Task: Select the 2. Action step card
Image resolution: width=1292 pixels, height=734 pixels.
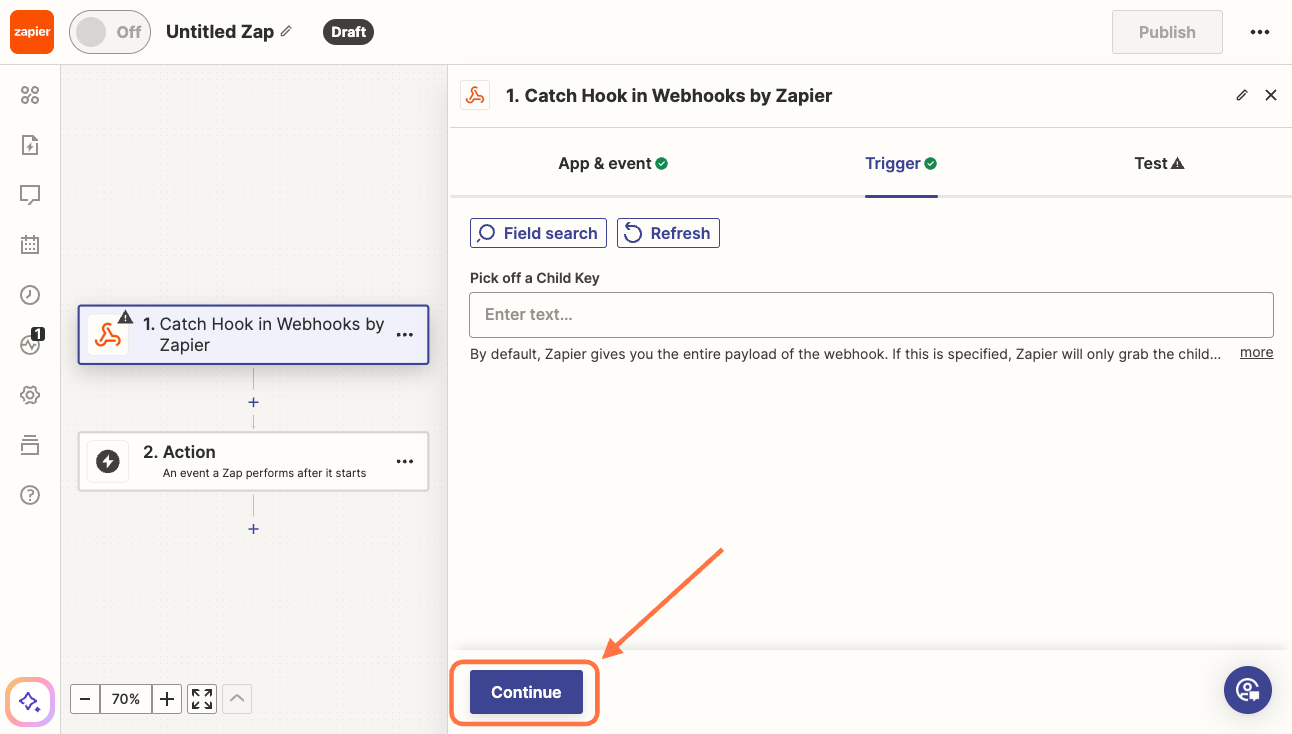Action: [x=254, y=461]
